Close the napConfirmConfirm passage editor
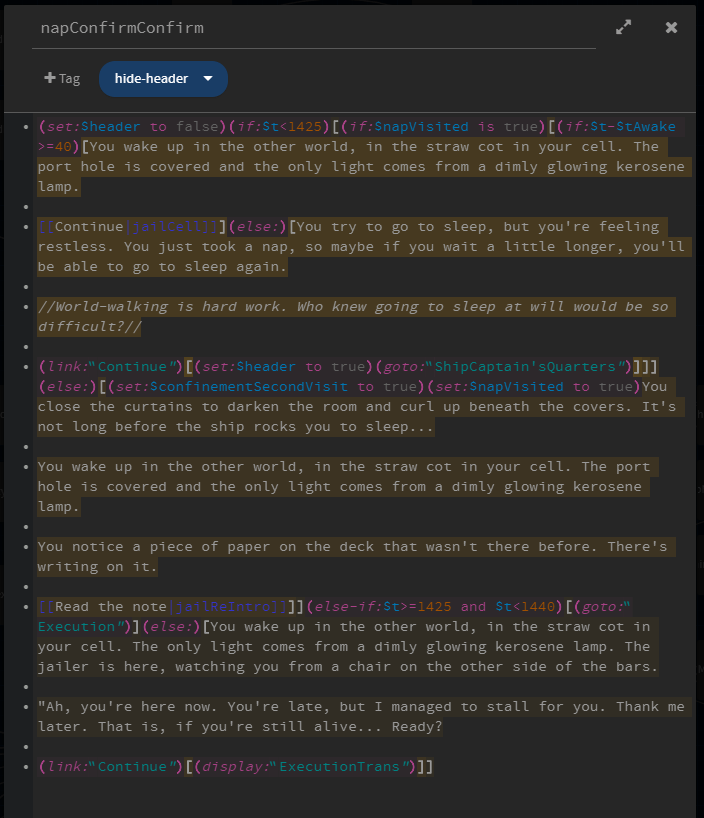Screen dimensions: 704x818 [671, 28]
